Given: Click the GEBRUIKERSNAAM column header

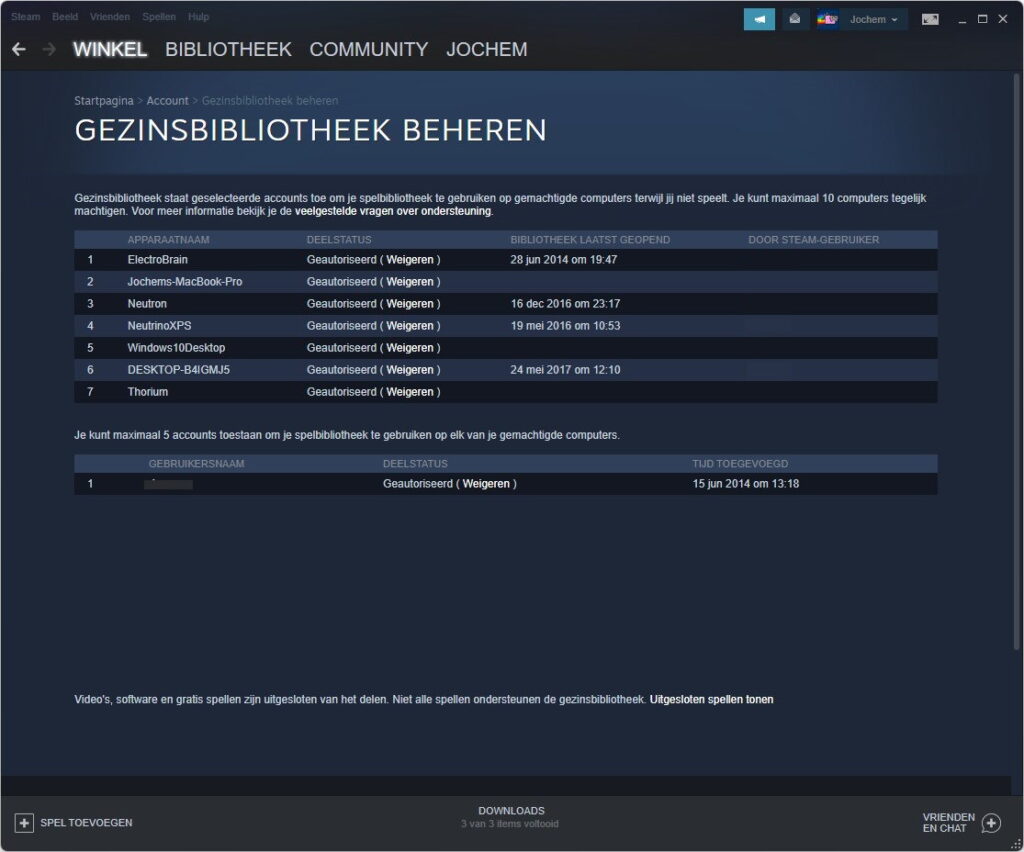Looking at the screenshot, I should coord(196,464).
